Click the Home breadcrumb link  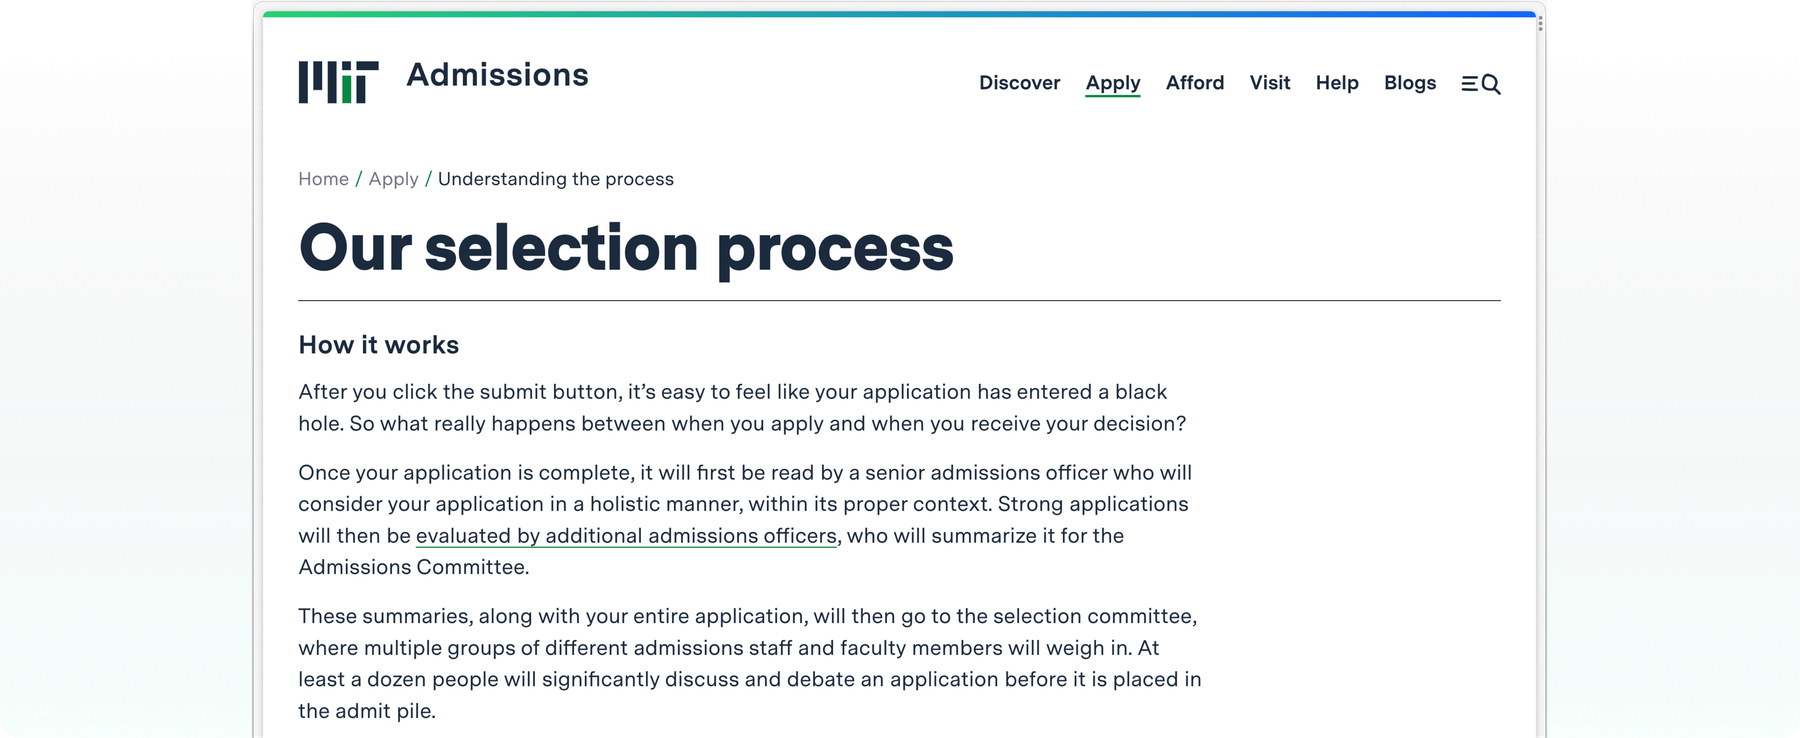323,179
